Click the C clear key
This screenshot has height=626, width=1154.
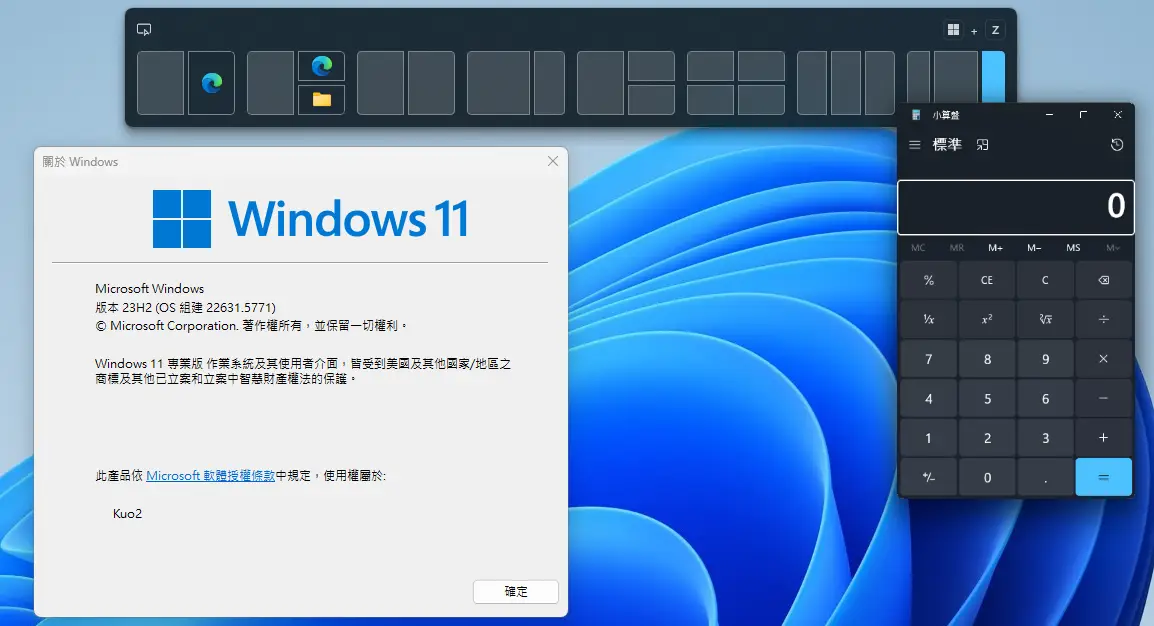coord(1045,280)
